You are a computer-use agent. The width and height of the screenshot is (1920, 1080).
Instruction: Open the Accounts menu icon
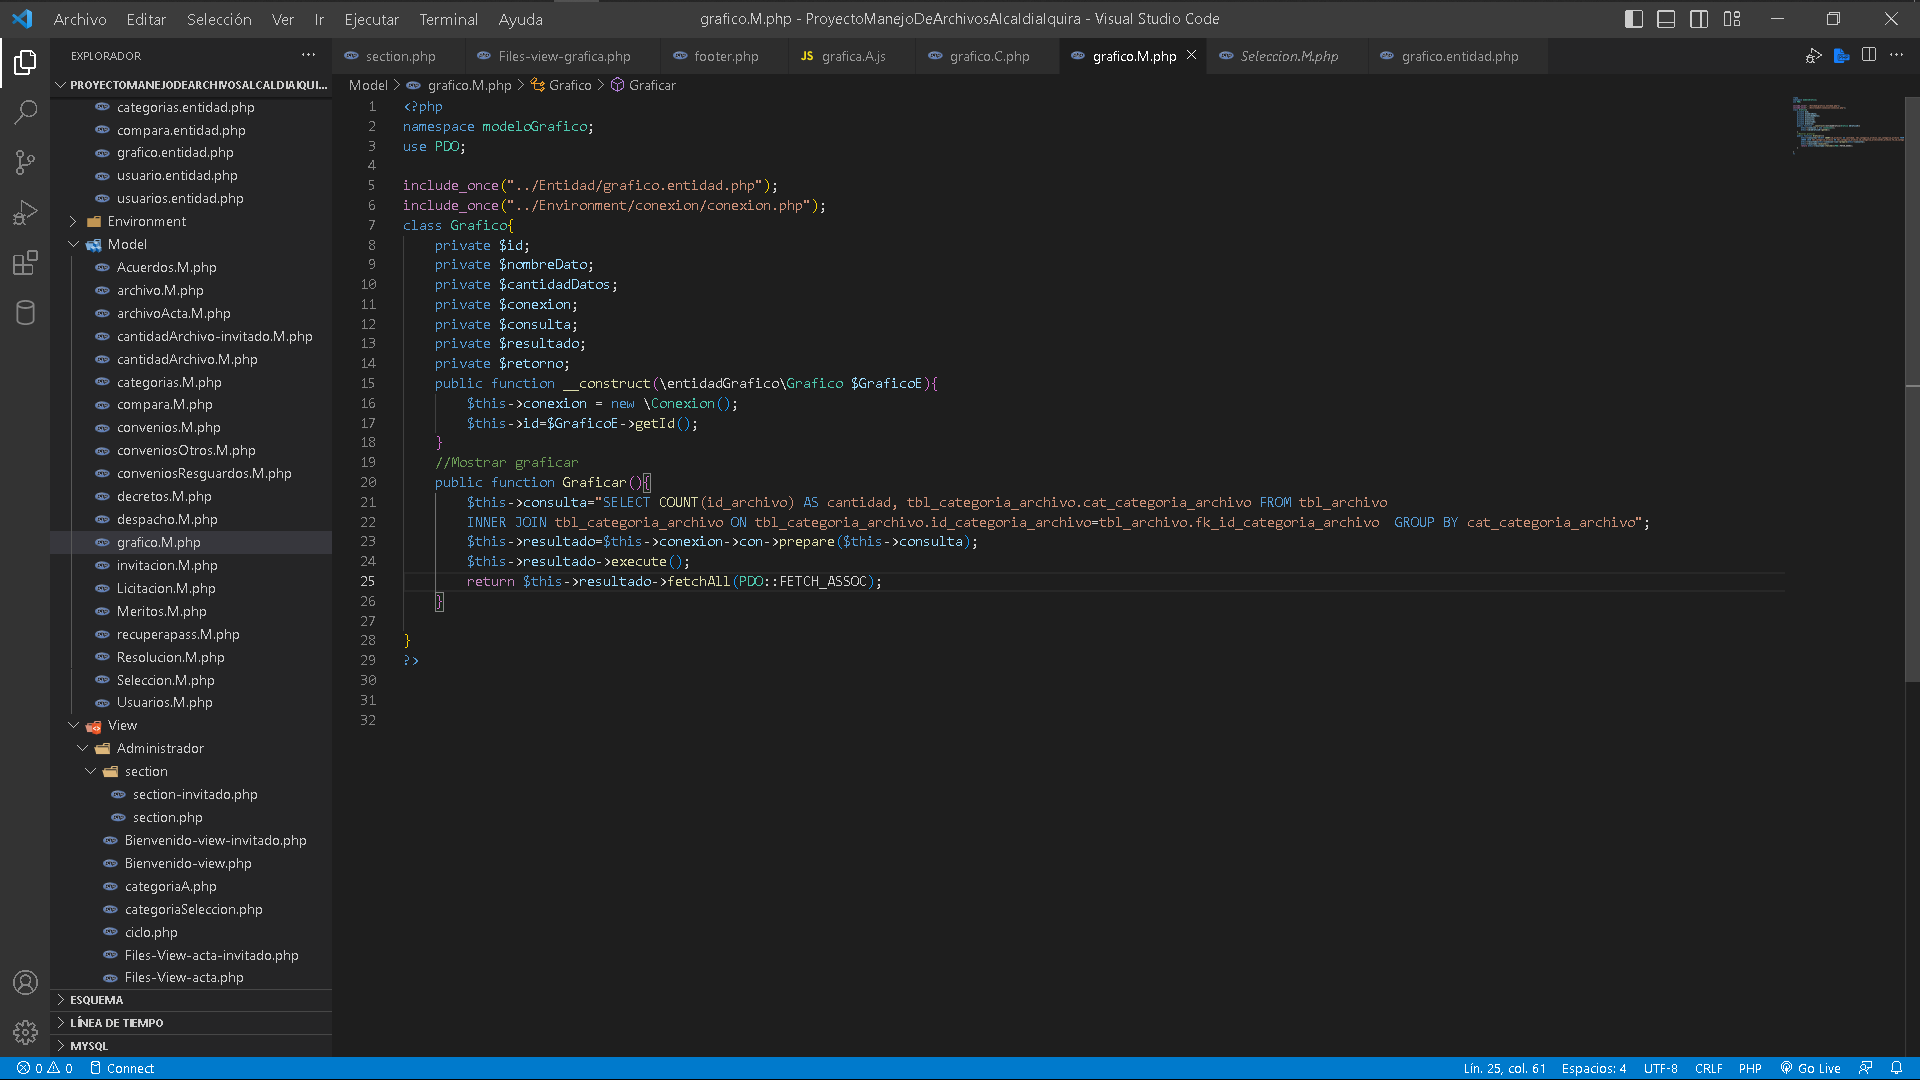pyautogui.click(x=25, y=982)
